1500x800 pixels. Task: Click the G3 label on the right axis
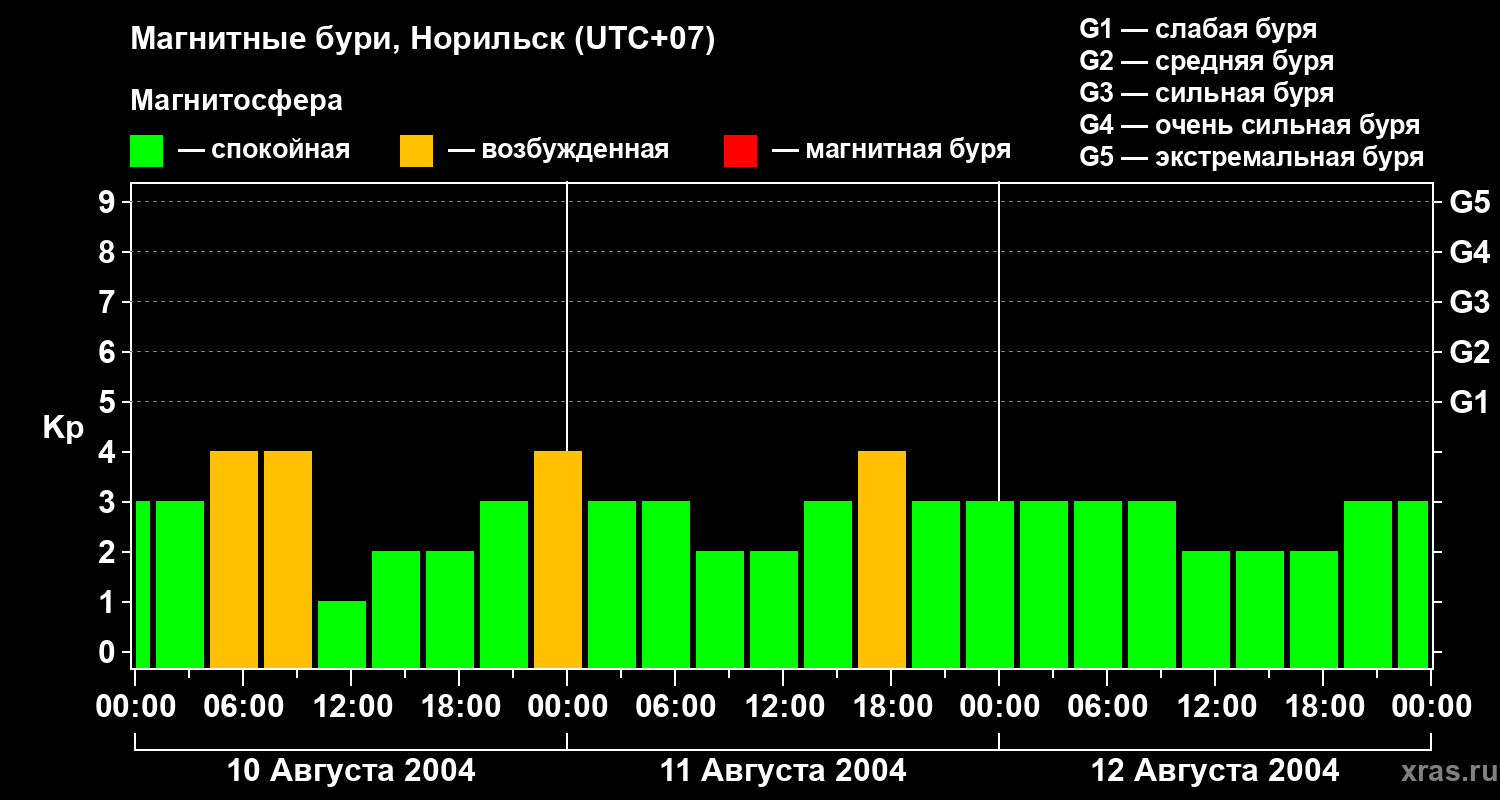pyautogui.click(x=1469, y=302)
